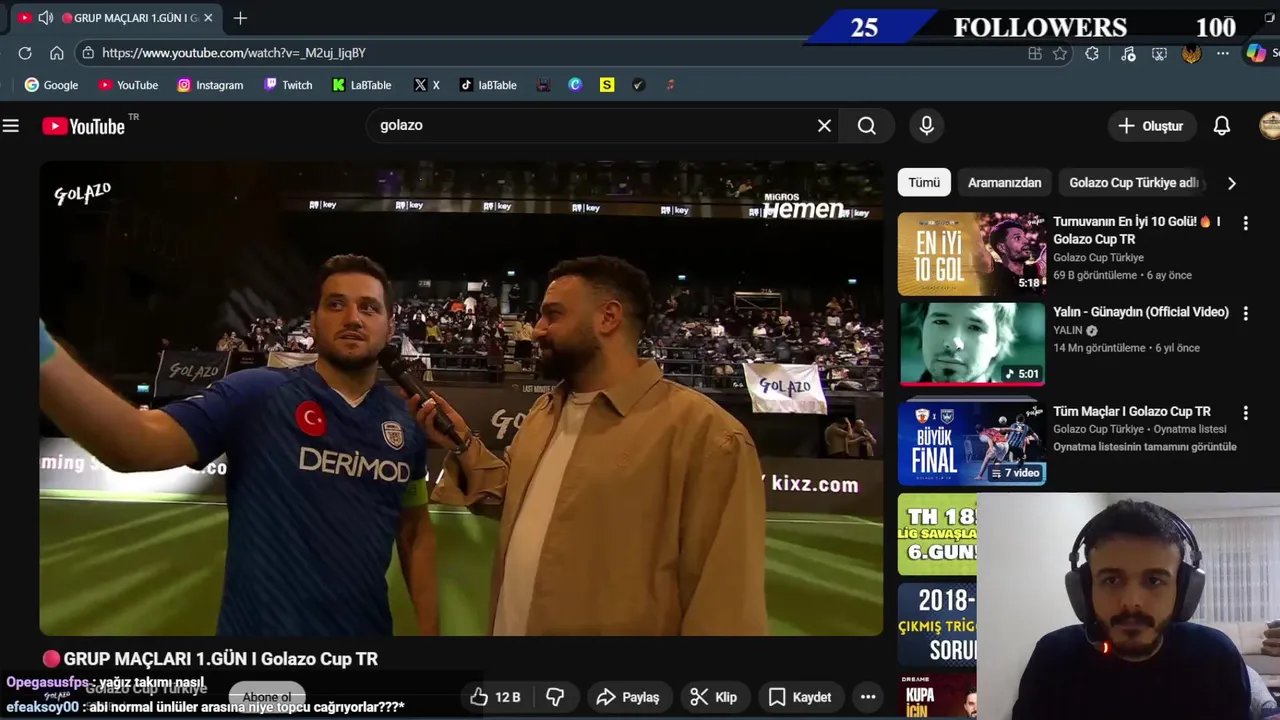This screenshot has width=1280, height=720.
Task: Open the media control music icon
Action: (x=1128, y=53)
